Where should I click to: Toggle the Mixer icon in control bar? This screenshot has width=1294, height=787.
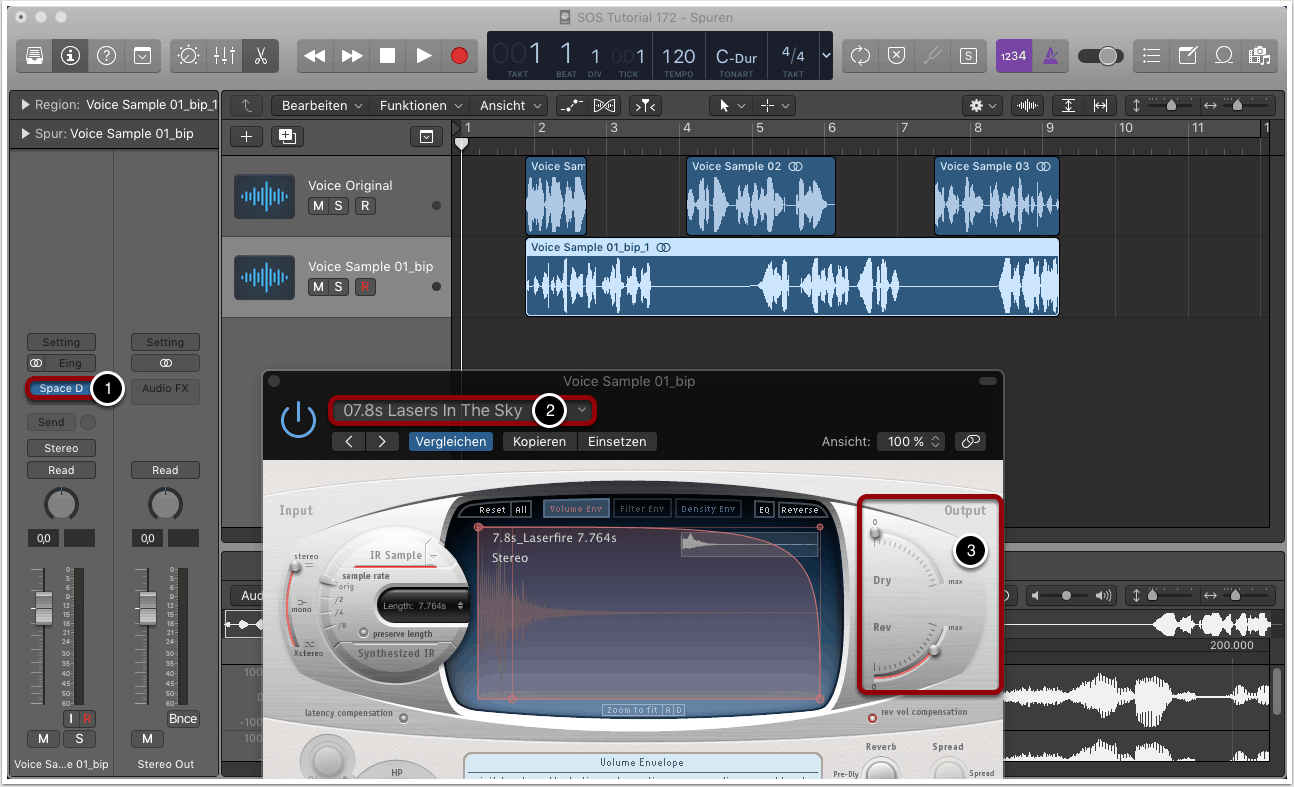tap(225, 56)
